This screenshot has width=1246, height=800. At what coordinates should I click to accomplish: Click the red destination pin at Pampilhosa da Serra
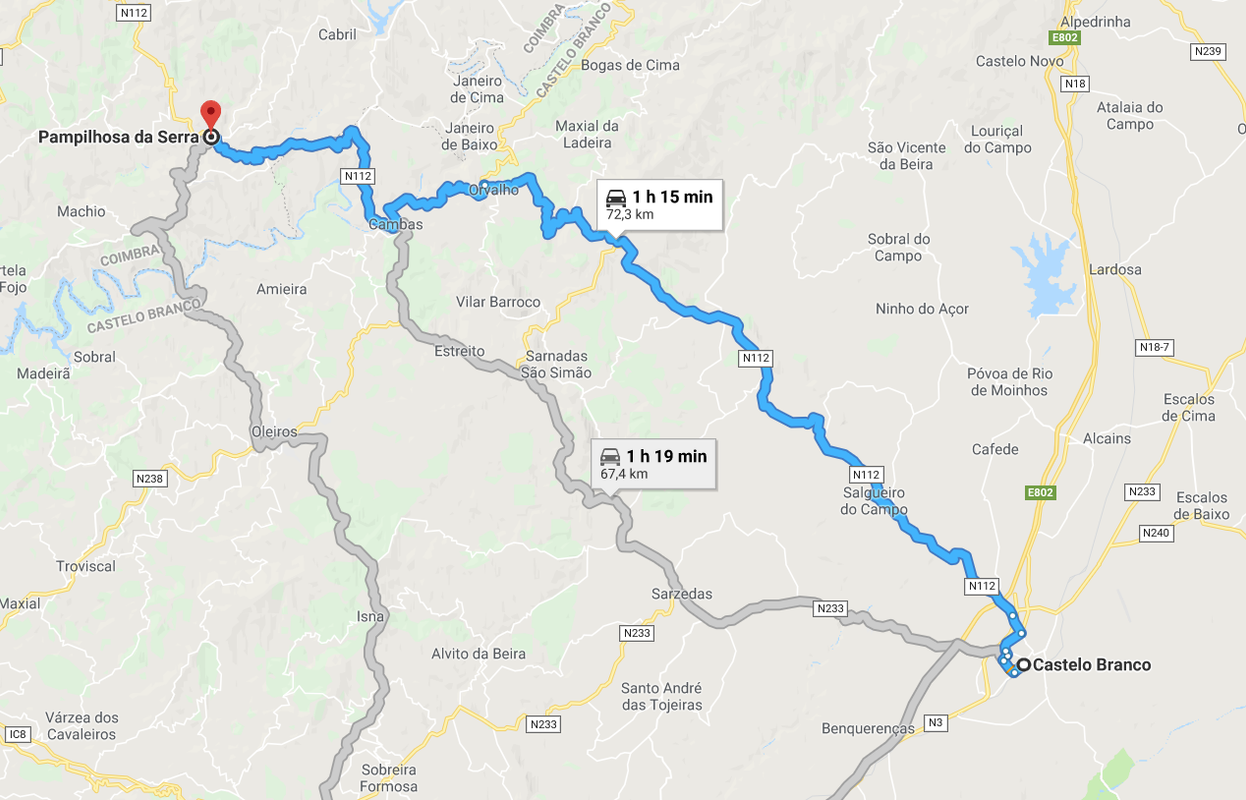click(210, 113)
